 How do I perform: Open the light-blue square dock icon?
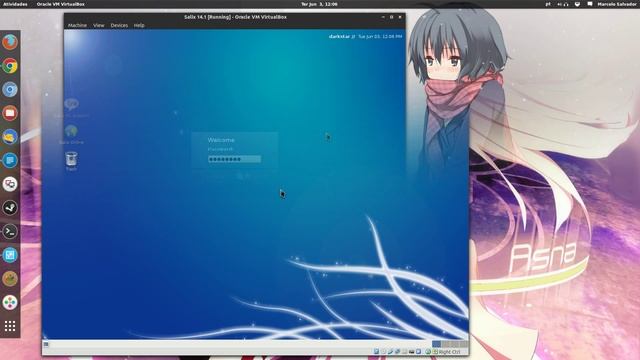pyautogui.click(x=10, y=255)
